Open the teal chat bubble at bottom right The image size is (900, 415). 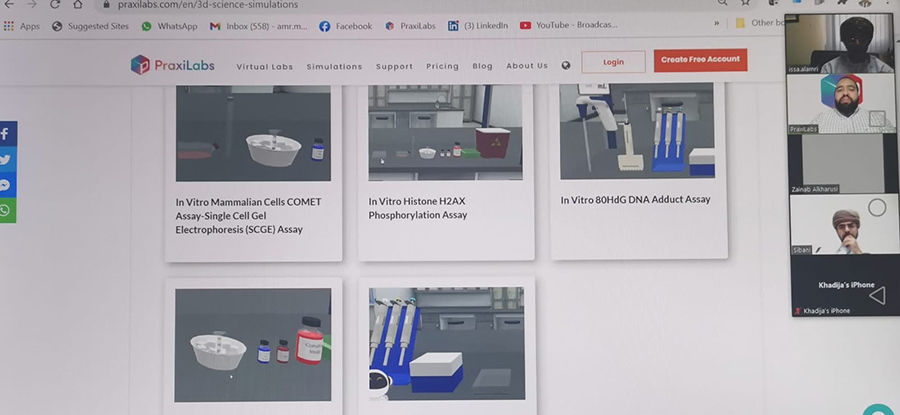(878, 410)
